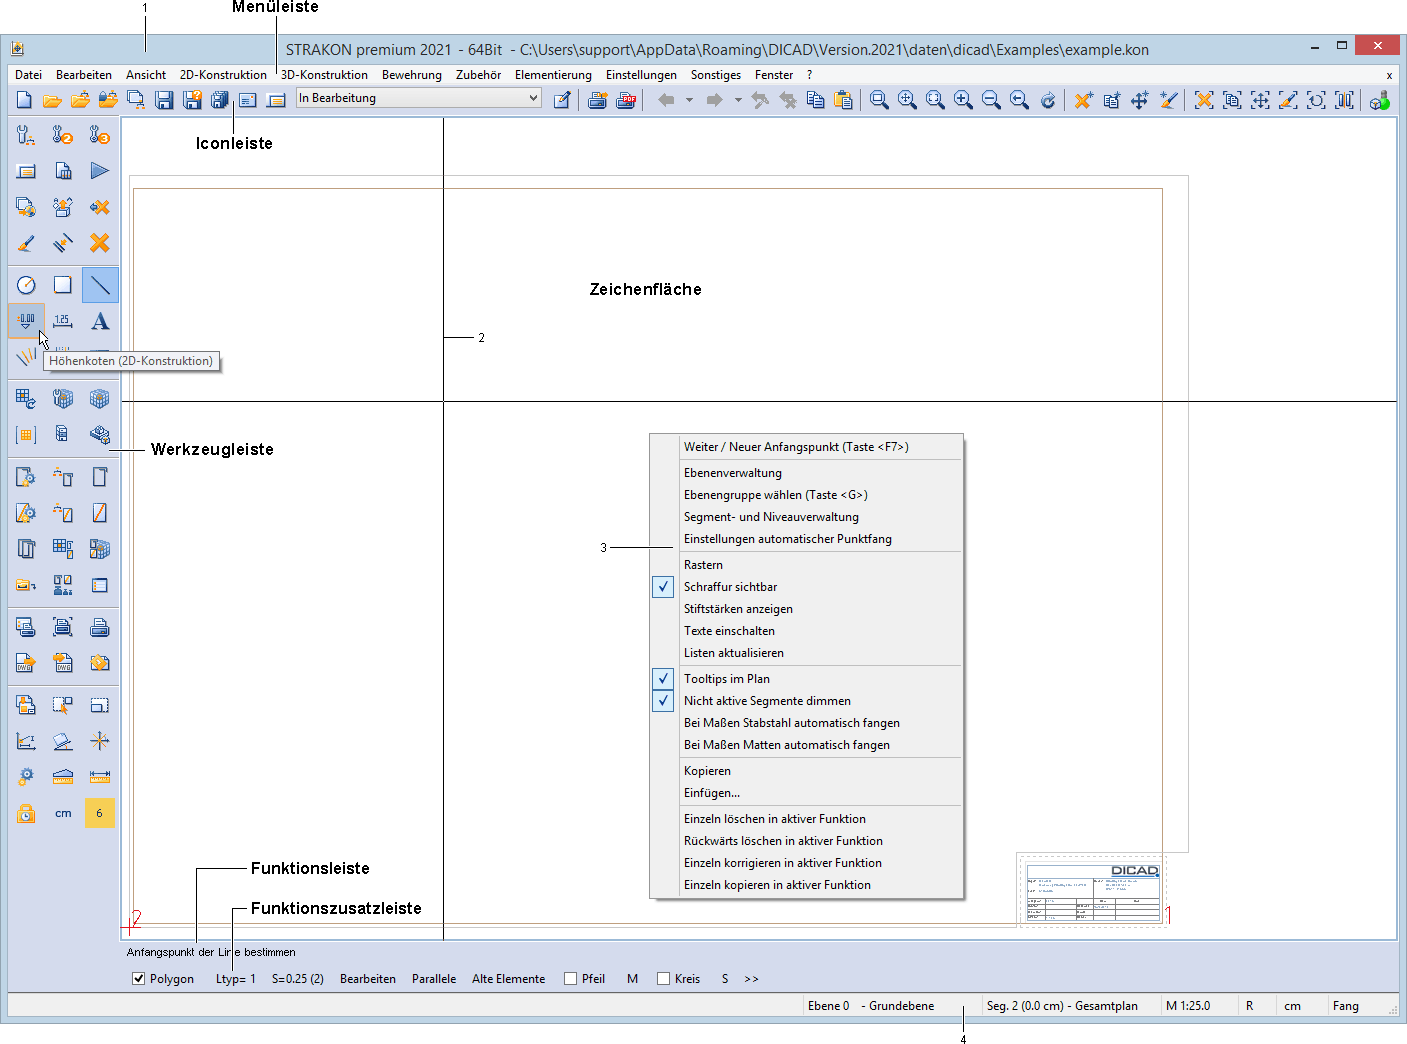Image resolution: width=1407 pixels, height=1044 pixels.
Task: Click the Save all stacked diskettes icon
Action: (220, 99)
